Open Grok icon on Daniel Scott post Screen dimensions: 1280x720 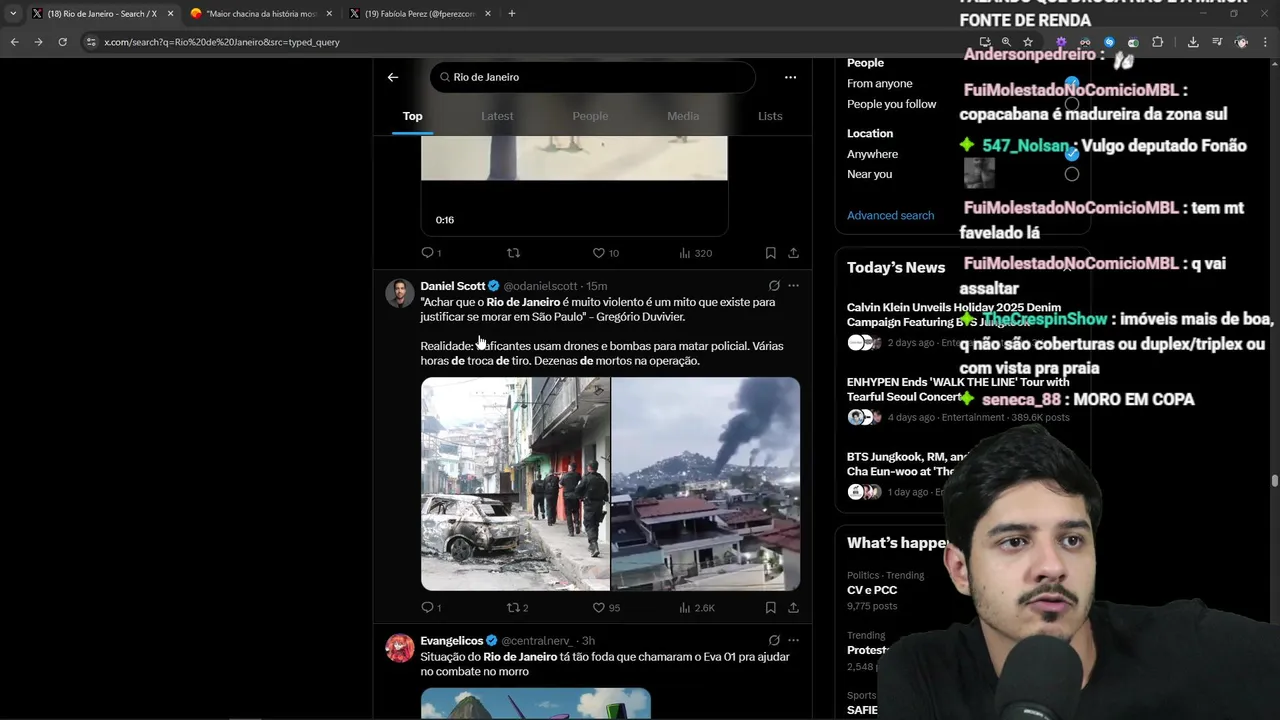[x=774, y=286]
